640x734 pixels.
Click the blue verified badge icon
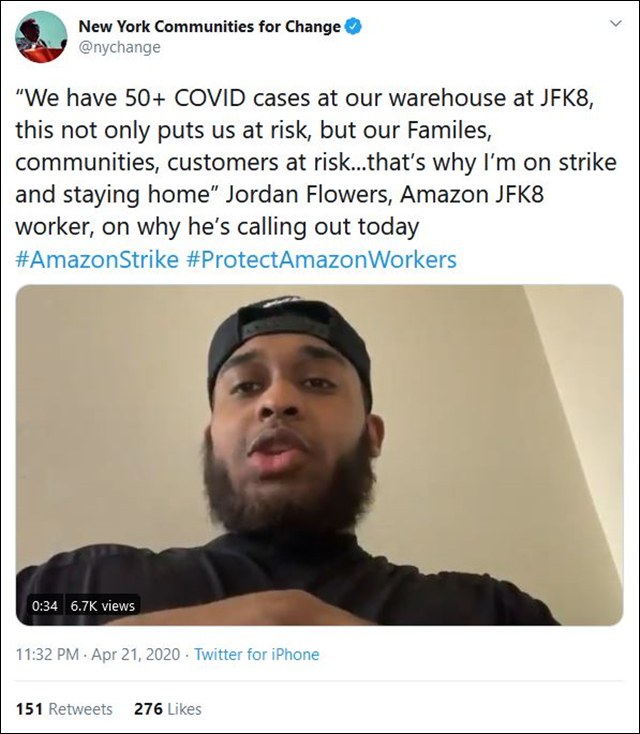(x=353, y=27)
